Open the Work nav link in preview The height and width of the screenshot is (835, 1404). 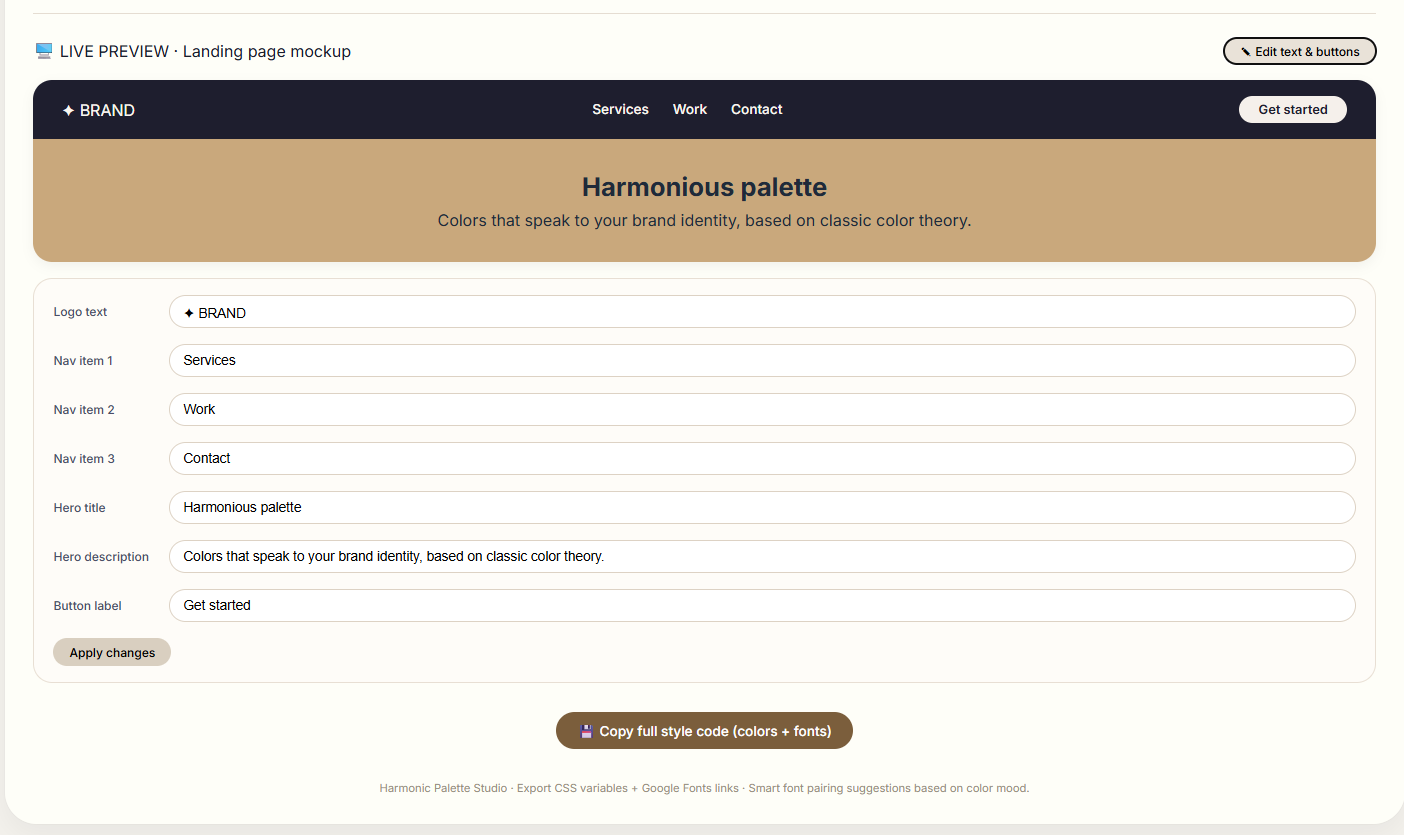tap(690, 109)
